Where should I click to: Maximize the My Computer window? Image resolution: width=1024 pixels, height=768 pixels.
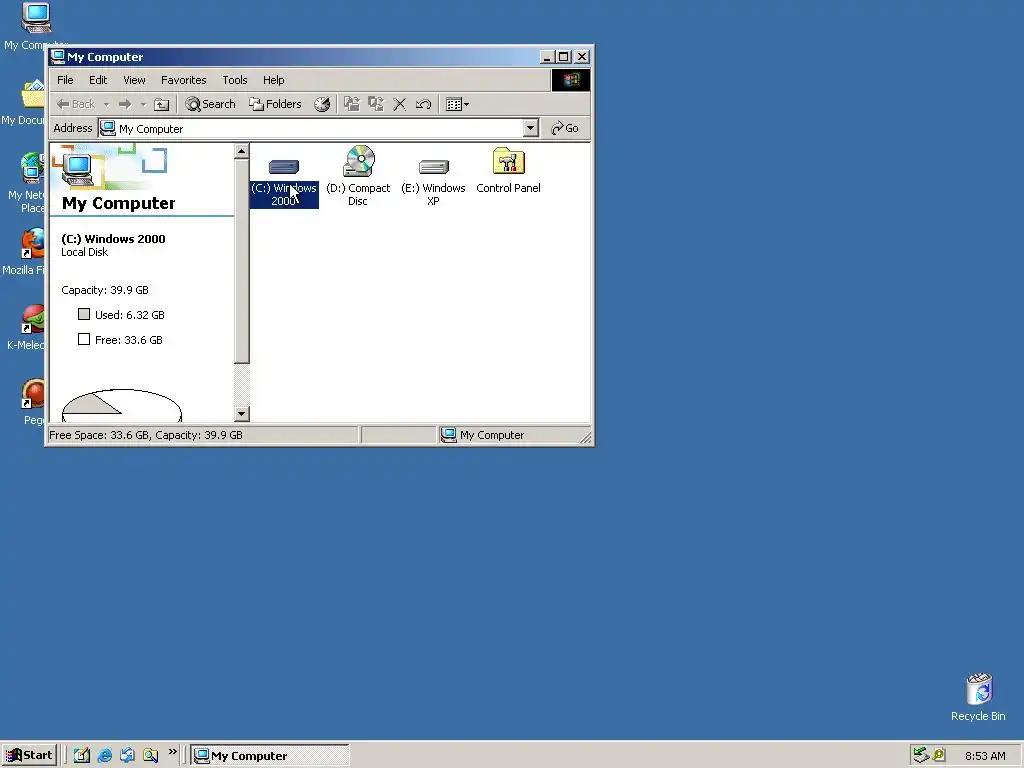coord(564,57)
